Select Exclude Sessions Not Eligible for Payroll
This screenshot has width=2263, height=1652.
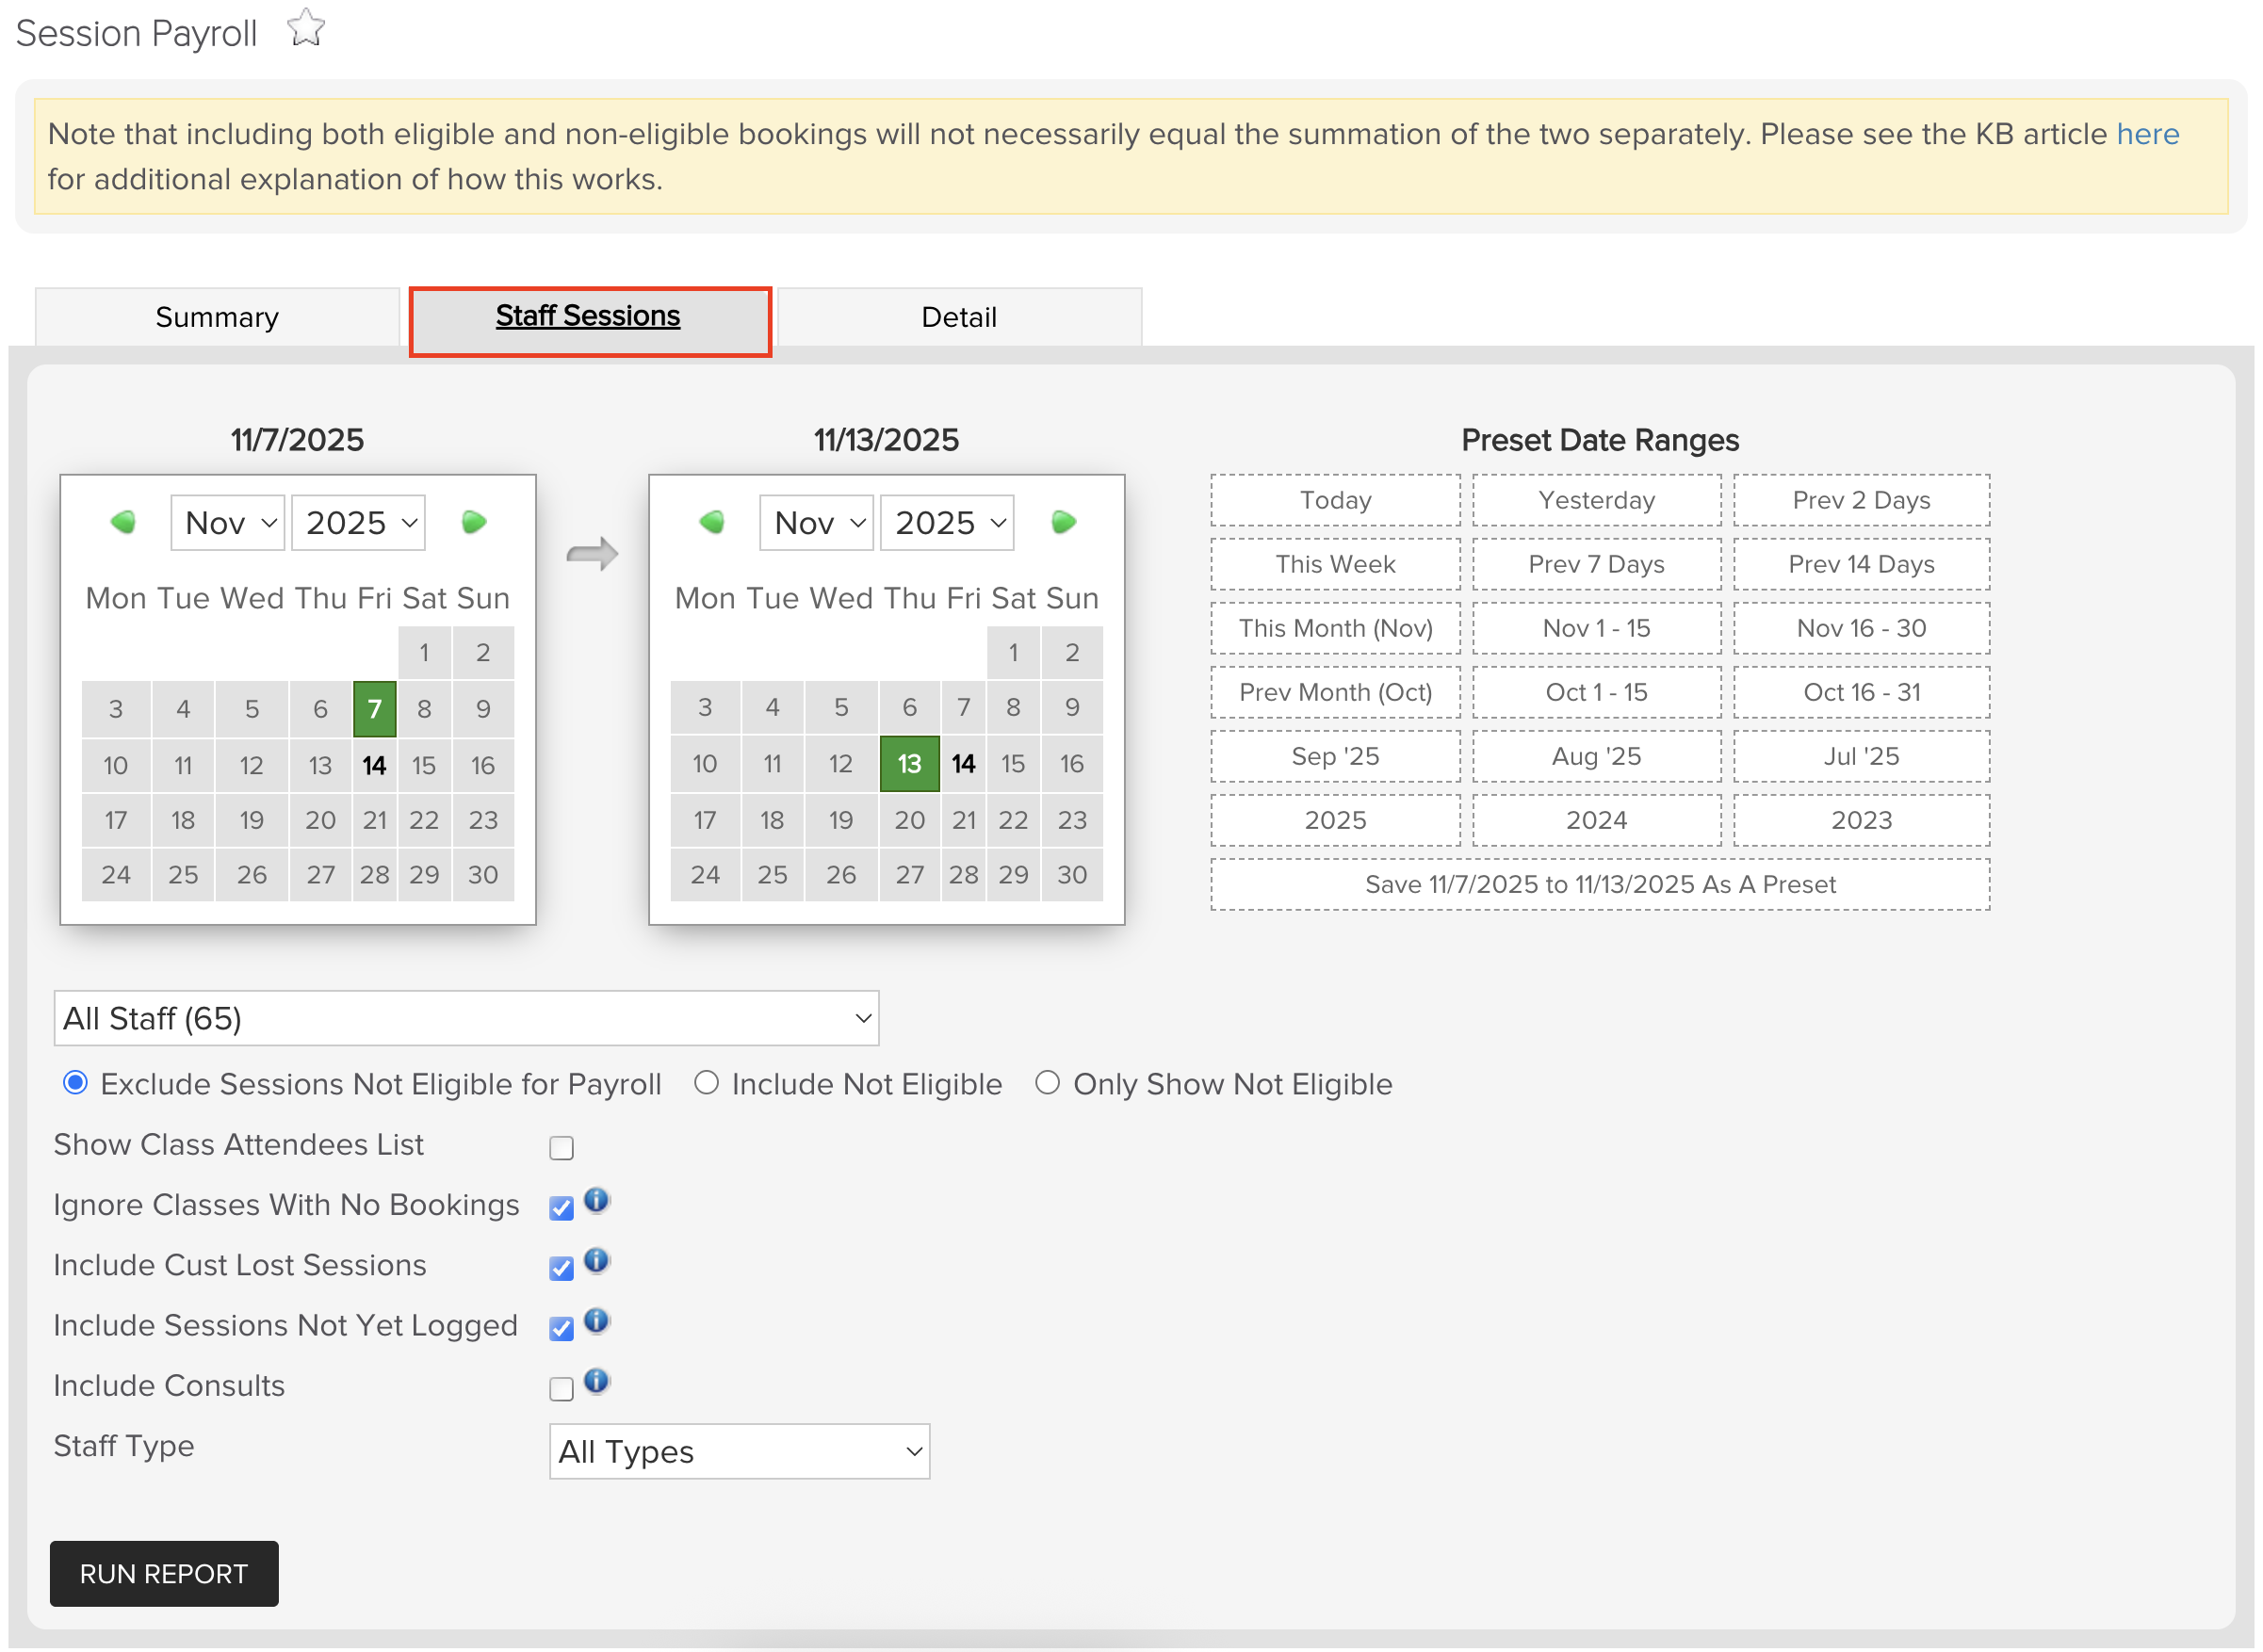[75, 1083]
